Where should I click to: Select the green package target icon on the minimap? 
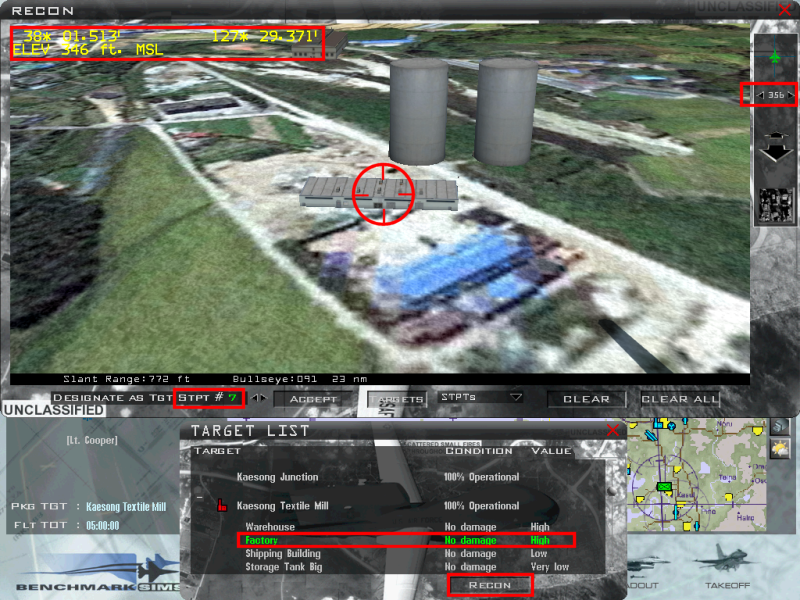pos(664,485)
